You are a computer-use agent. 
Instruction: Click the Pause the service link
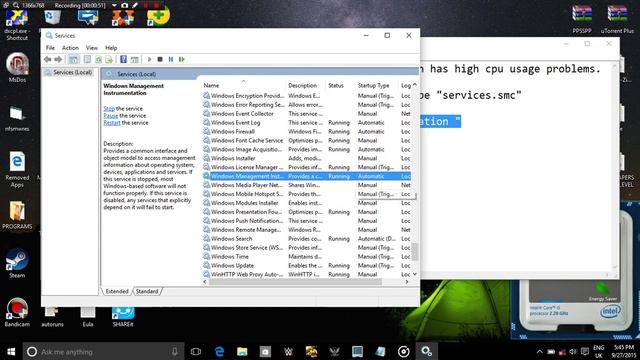(111, 116)
